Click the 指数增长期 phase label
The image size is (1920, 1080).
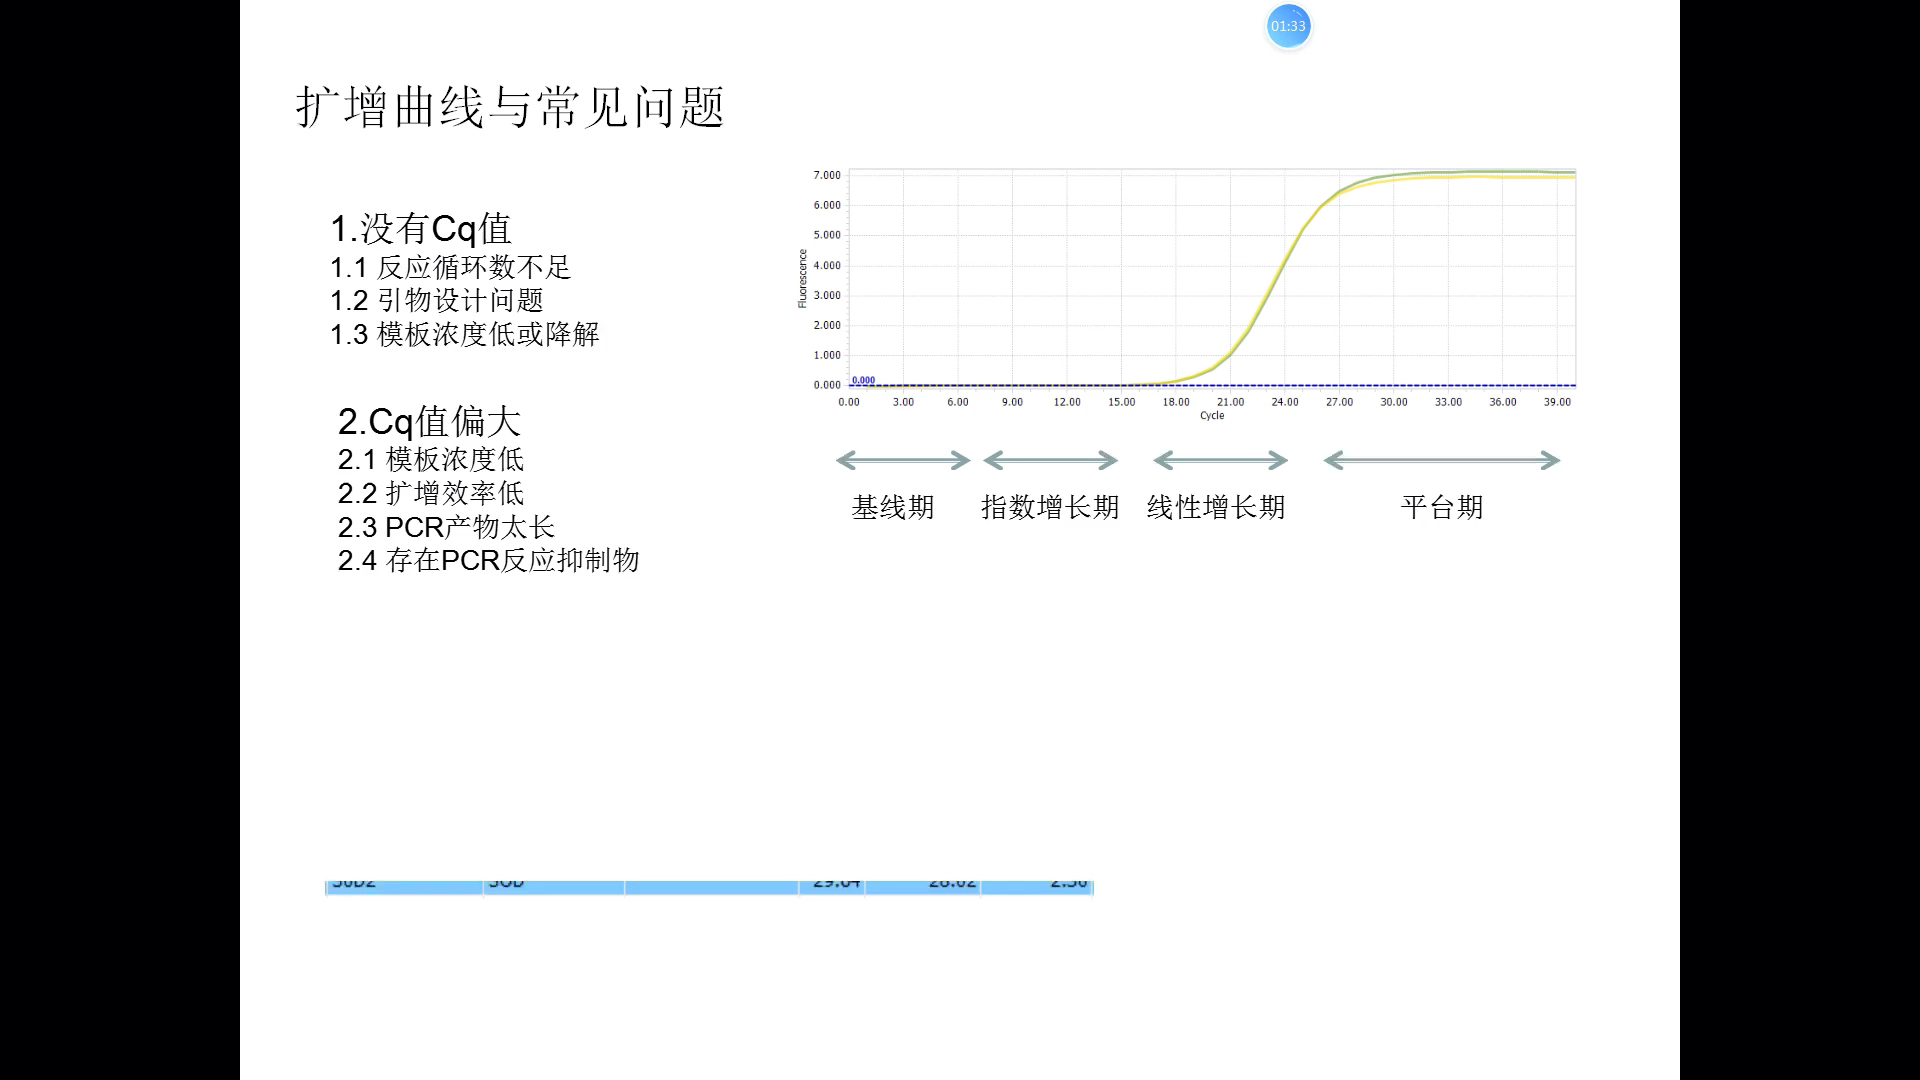click(1050, 507)
